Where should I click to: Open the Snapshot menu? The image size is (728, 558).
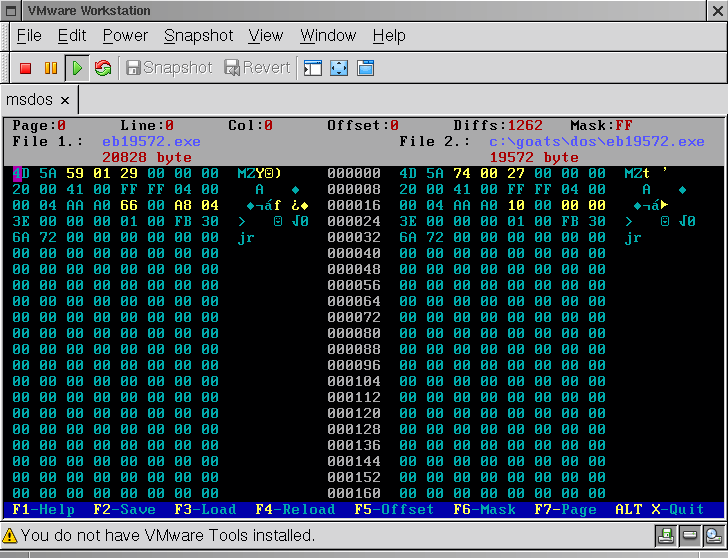[x=198, y=36]
